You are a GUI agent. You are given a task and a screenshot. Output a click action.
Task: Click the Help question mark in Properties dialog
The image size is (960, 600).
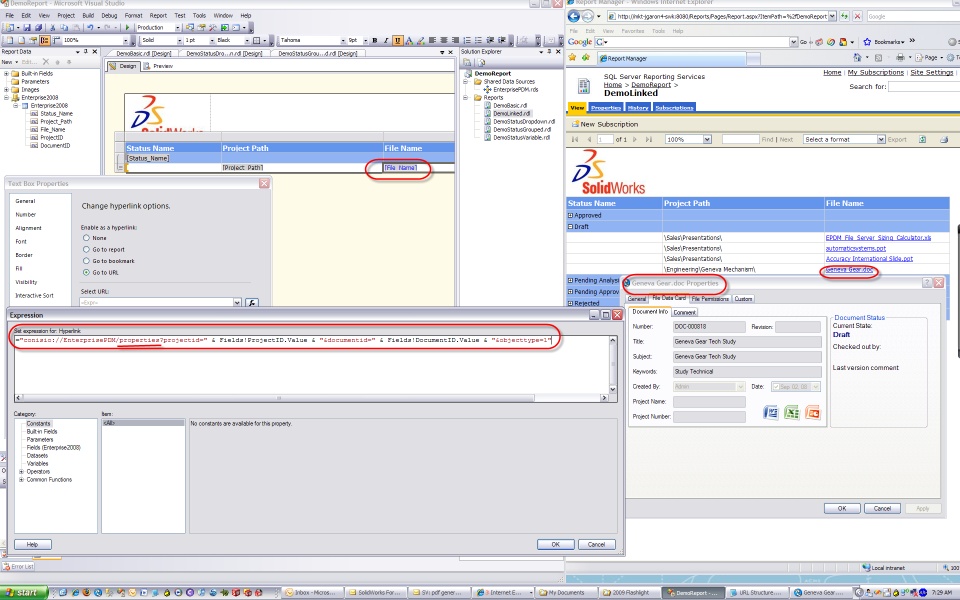point(927,283)
